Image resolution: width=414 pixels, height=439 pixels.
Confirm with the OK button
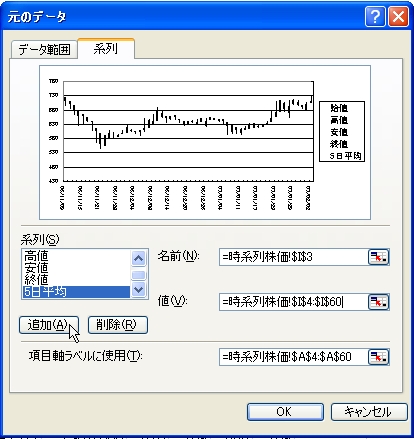285,412
